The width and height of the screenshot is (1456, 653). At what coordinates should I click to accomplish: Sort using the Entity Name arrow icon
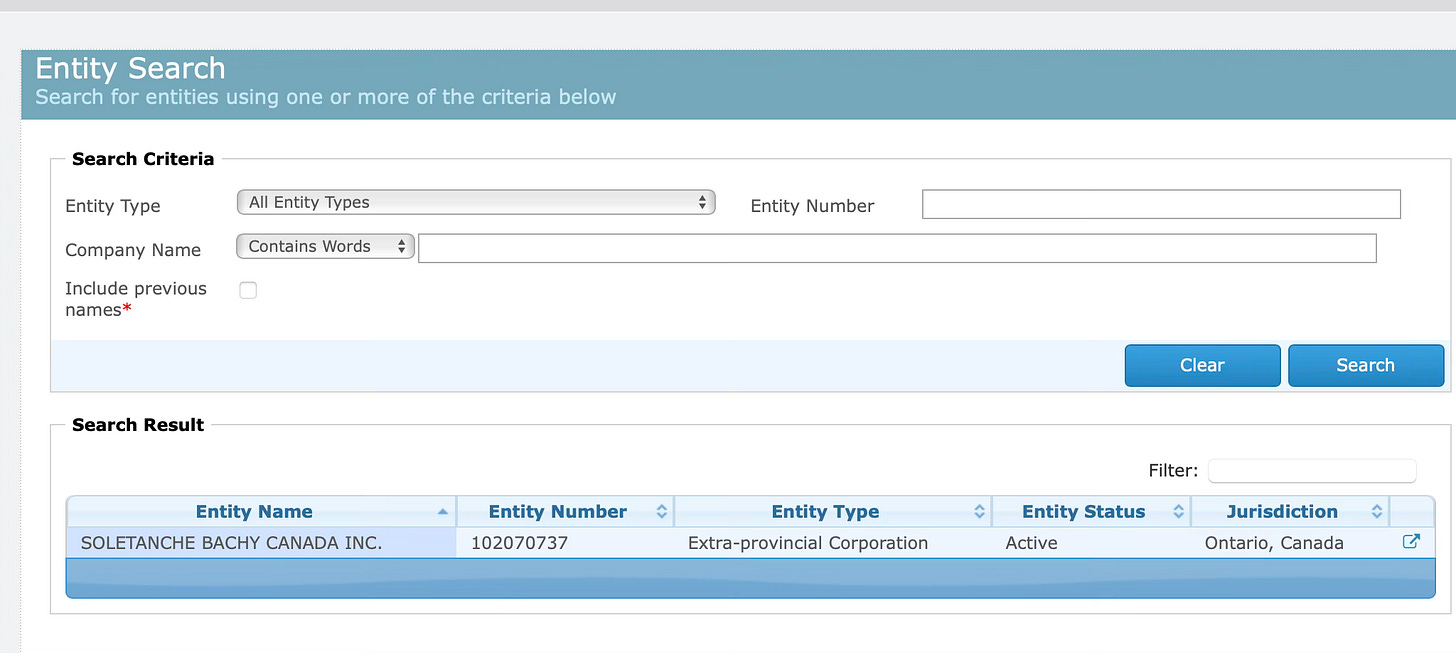(443, 512)
